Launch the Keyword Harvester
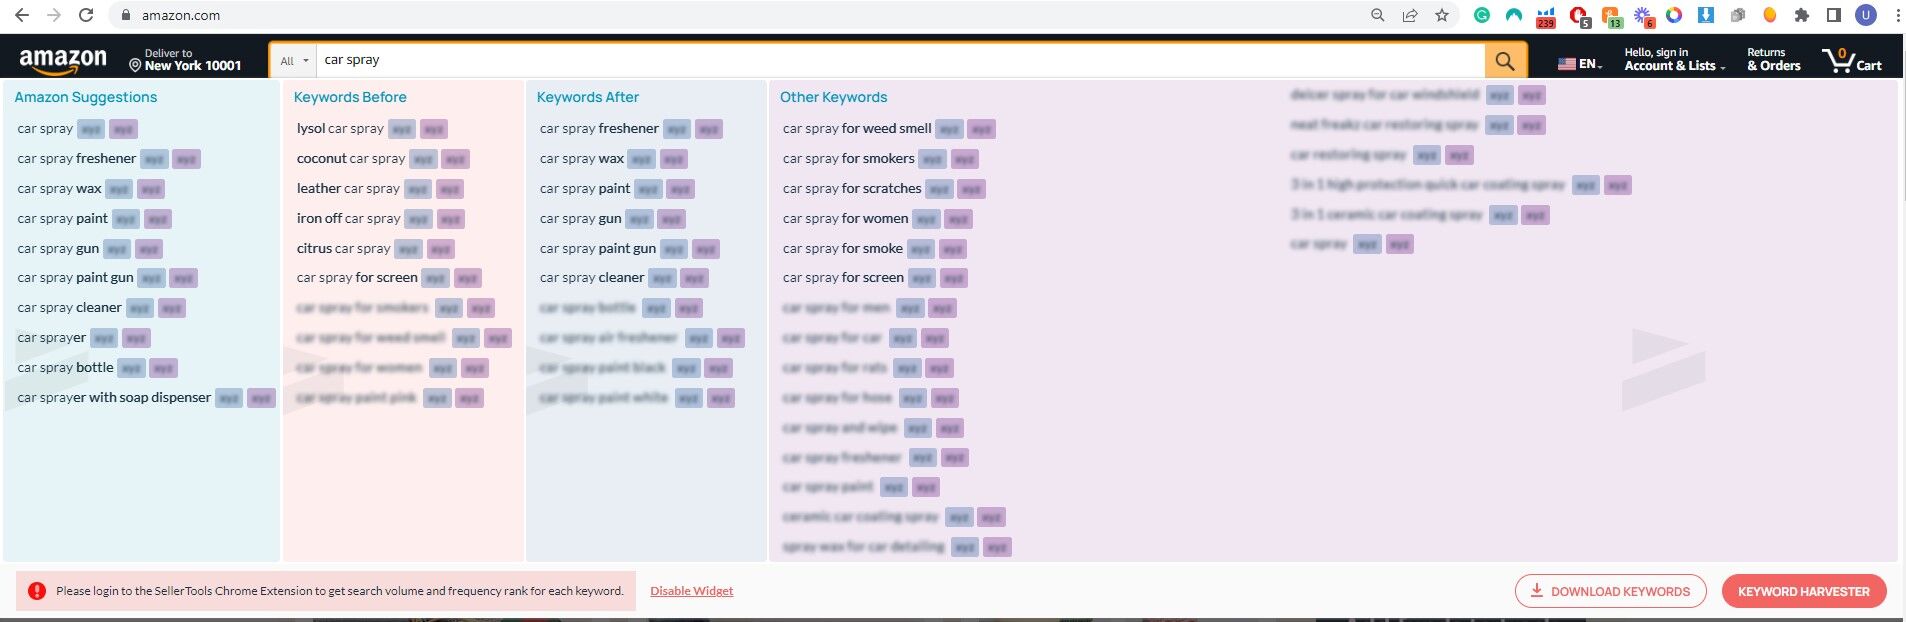 (x=1804, y=591)
